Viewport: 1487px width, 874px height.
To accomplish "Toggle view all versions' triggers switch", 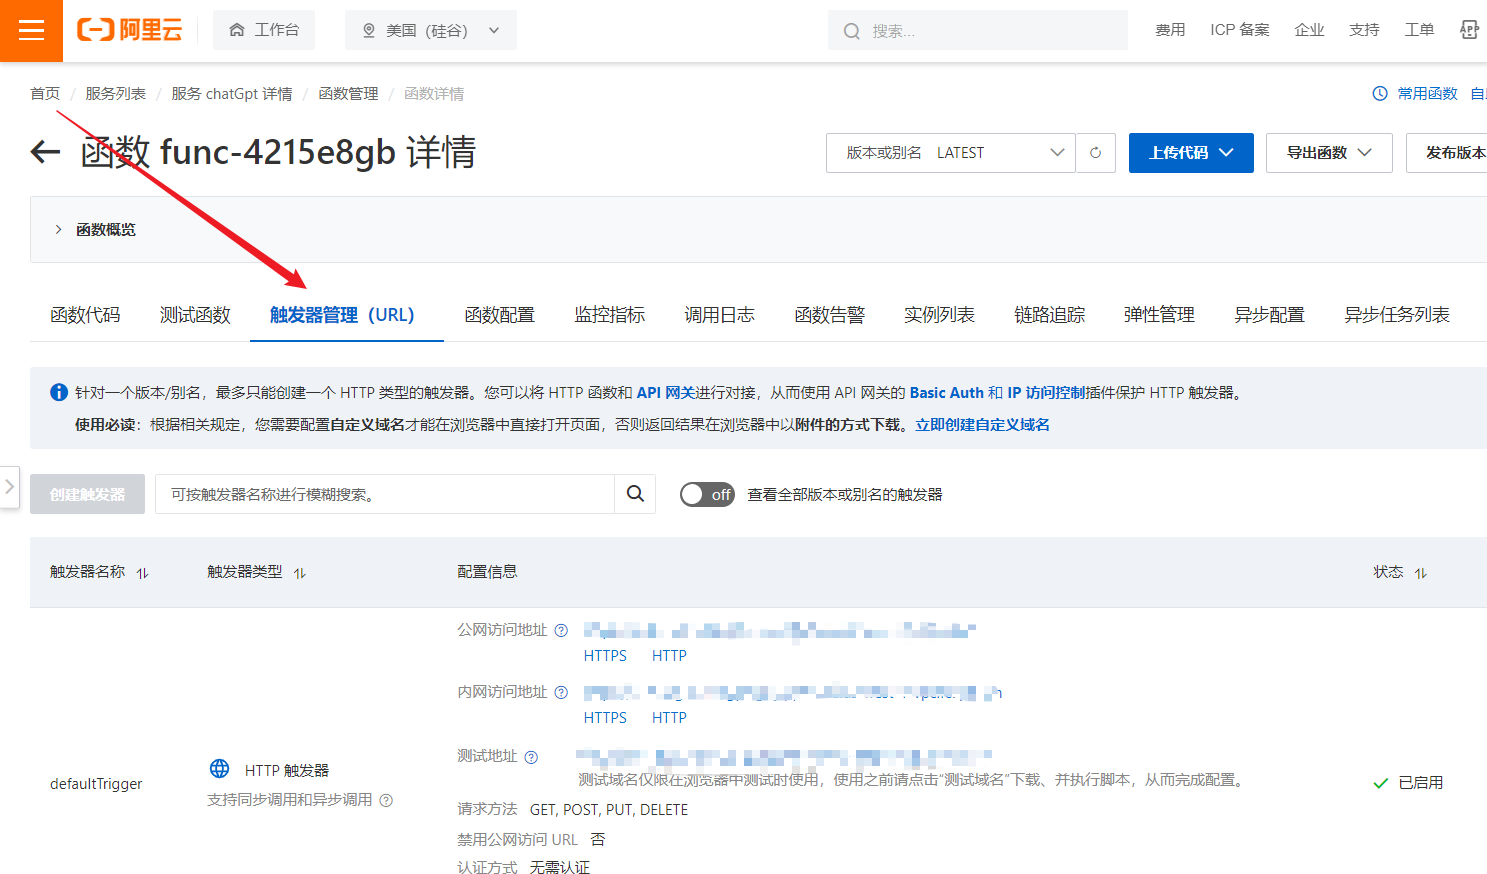I will click(x=707, y=495).
